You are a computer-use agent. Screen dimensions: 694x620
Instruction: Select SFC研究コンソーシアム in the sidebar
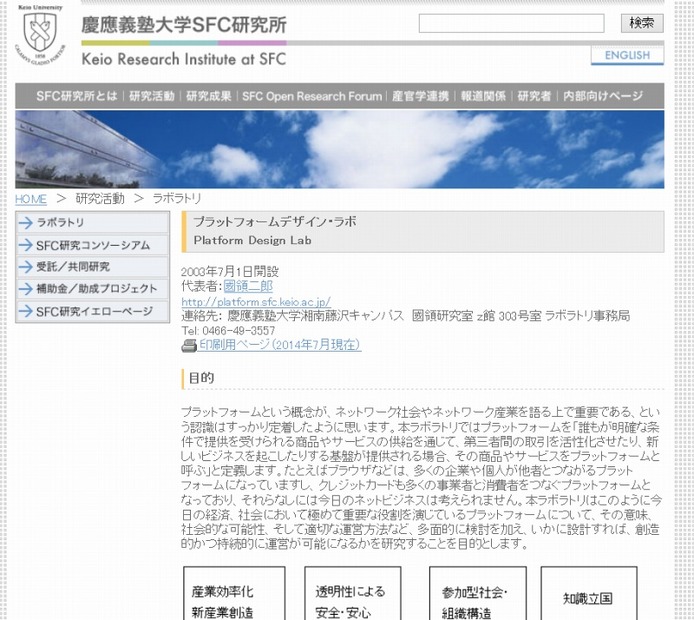tap(93, 245)
